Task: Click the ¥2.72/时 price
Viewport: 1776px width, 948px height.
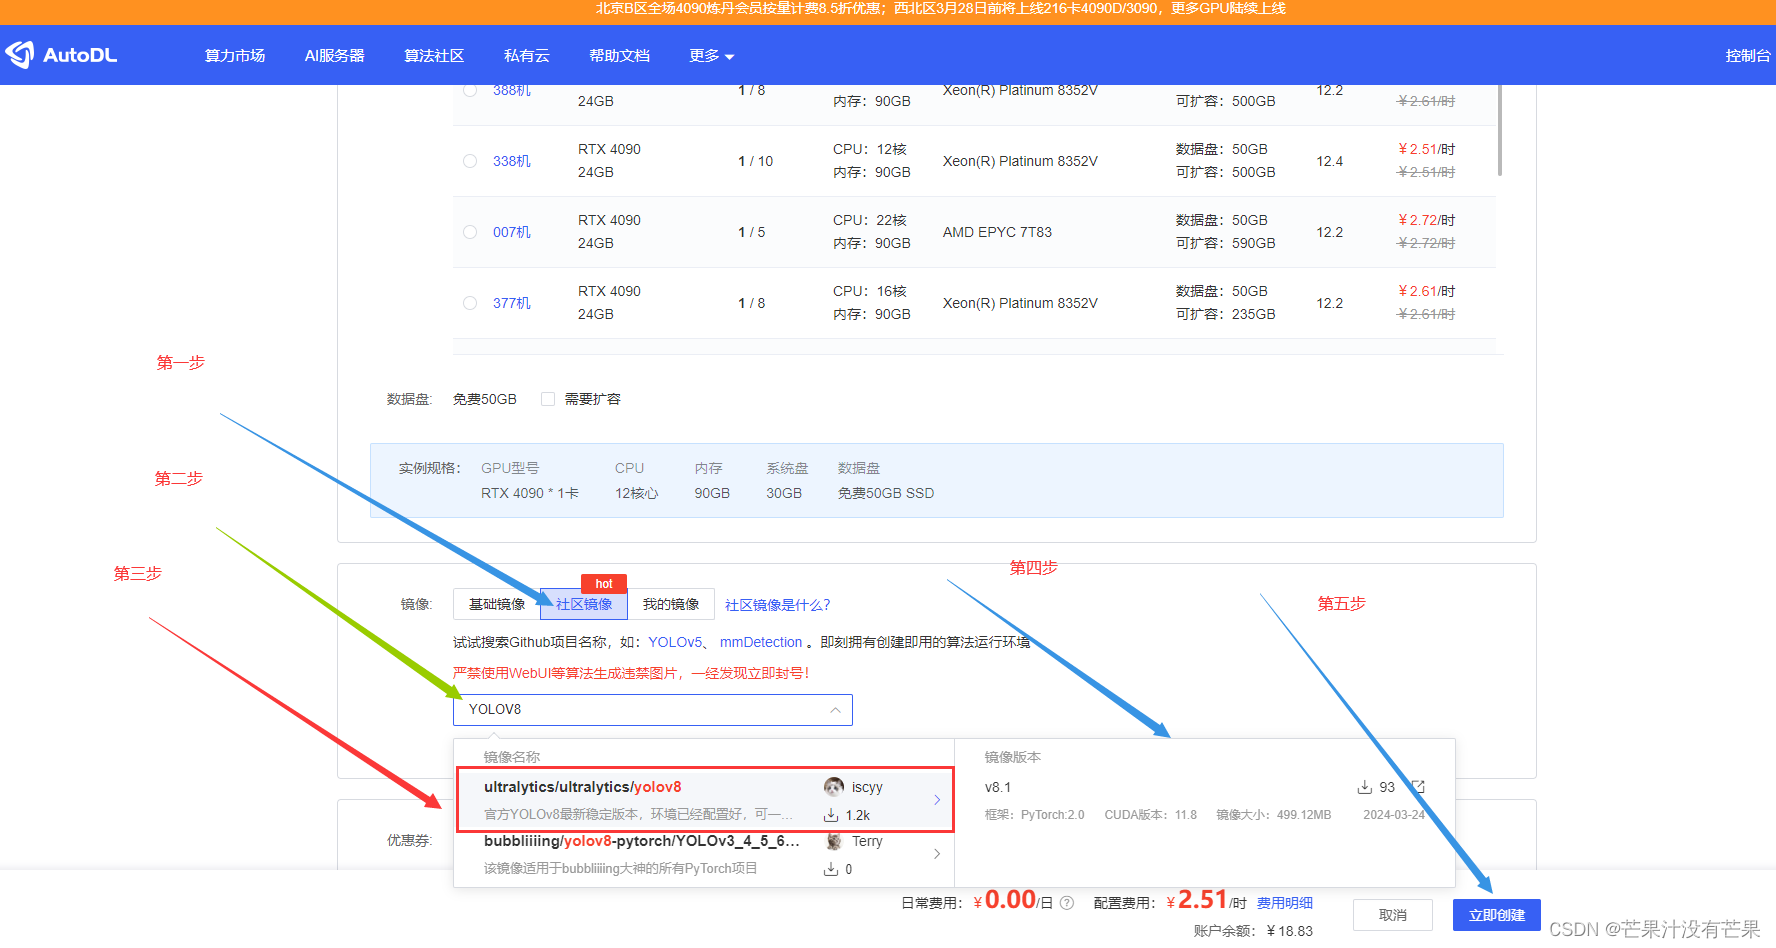Action: click(x=1426, y=220)
